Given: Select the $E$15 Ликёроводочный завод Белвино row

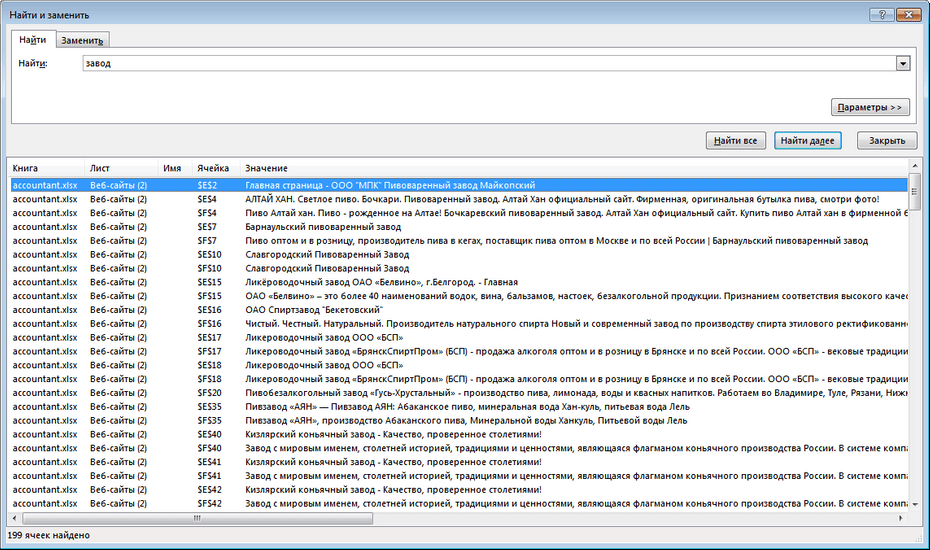Looking at the screenshot, I should click(x=459, y=282).
